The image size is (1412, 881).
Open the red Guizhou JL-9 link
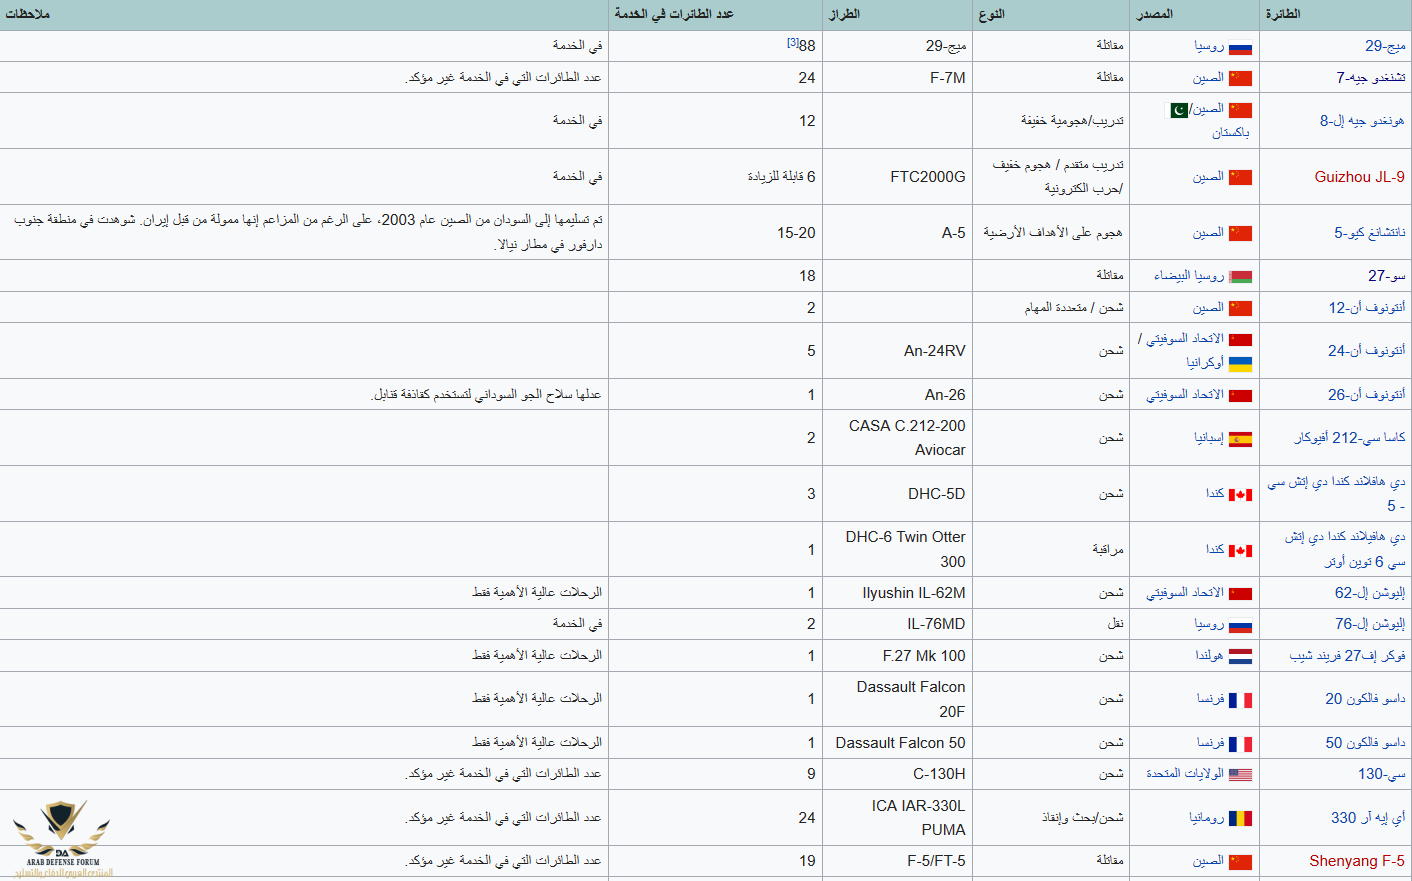click(1359, 177)
